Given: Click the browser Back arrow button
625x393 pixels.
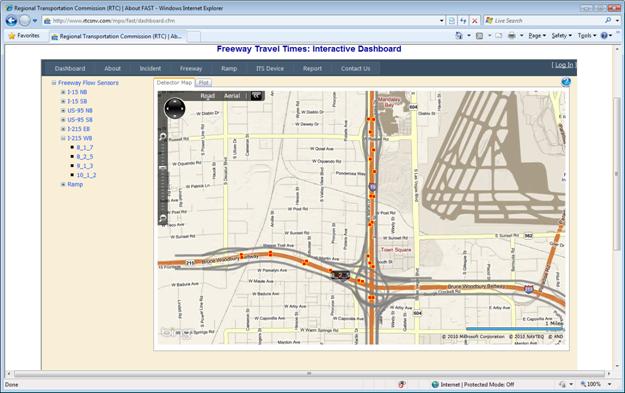Looking at the screenshot, I should (12, 20).
